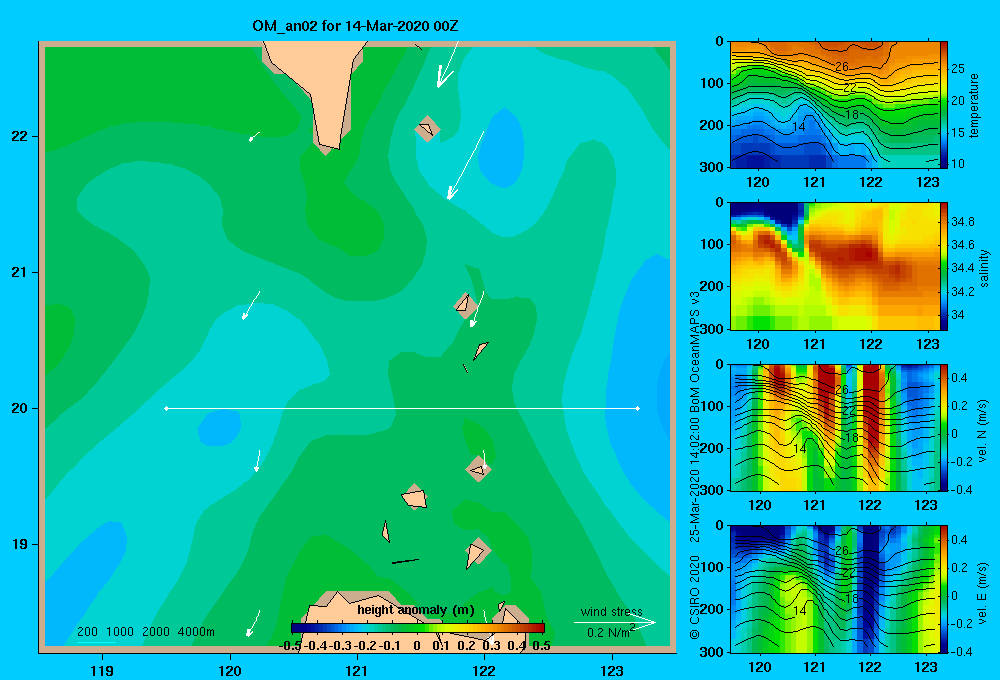Select the west endpoint of the transect line
The image size is (1000, 680).
click(x=166, y=408)
